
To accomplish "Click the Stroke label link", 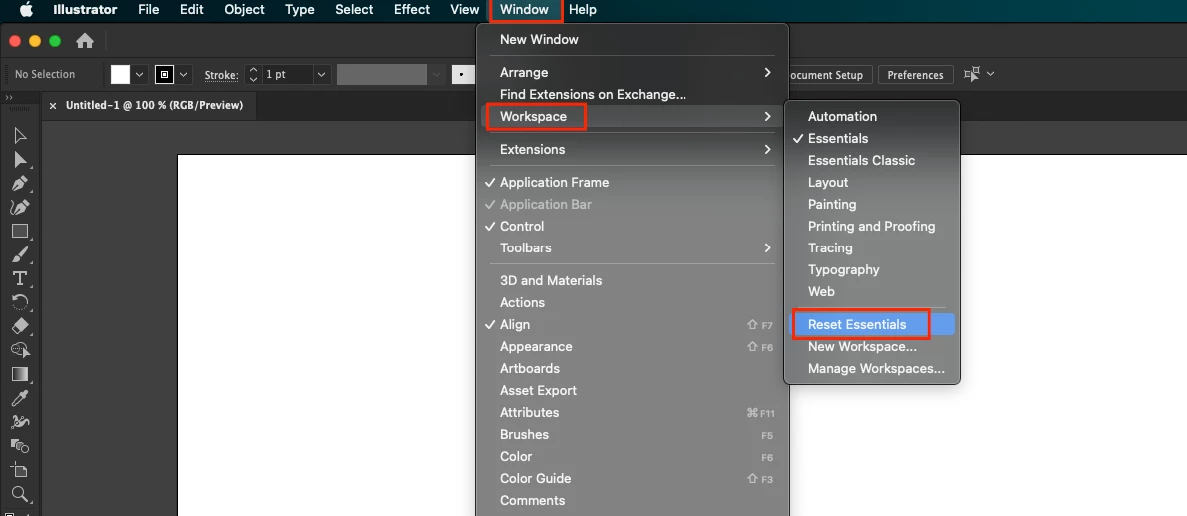I will [x=222, y=75].
